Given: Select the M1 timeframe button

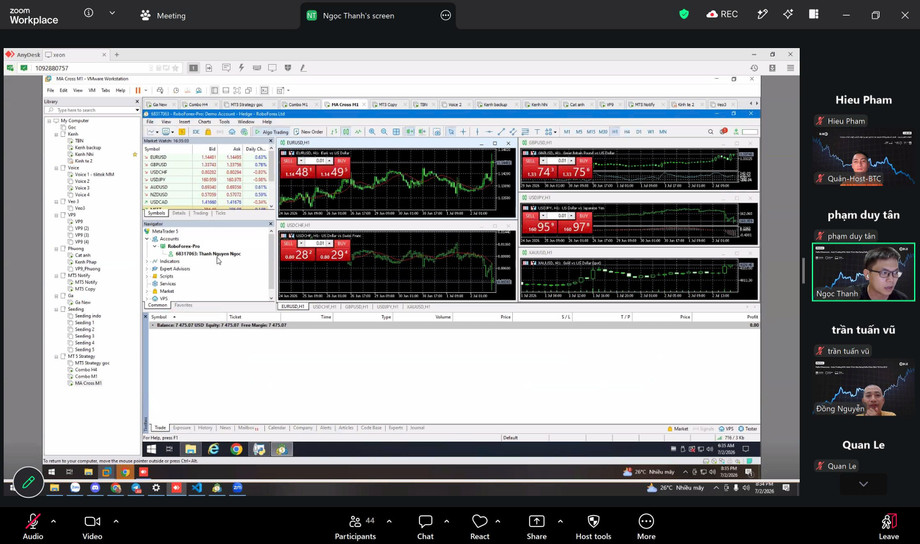Looking at the screenshot, I should click(x=567, y=132).
